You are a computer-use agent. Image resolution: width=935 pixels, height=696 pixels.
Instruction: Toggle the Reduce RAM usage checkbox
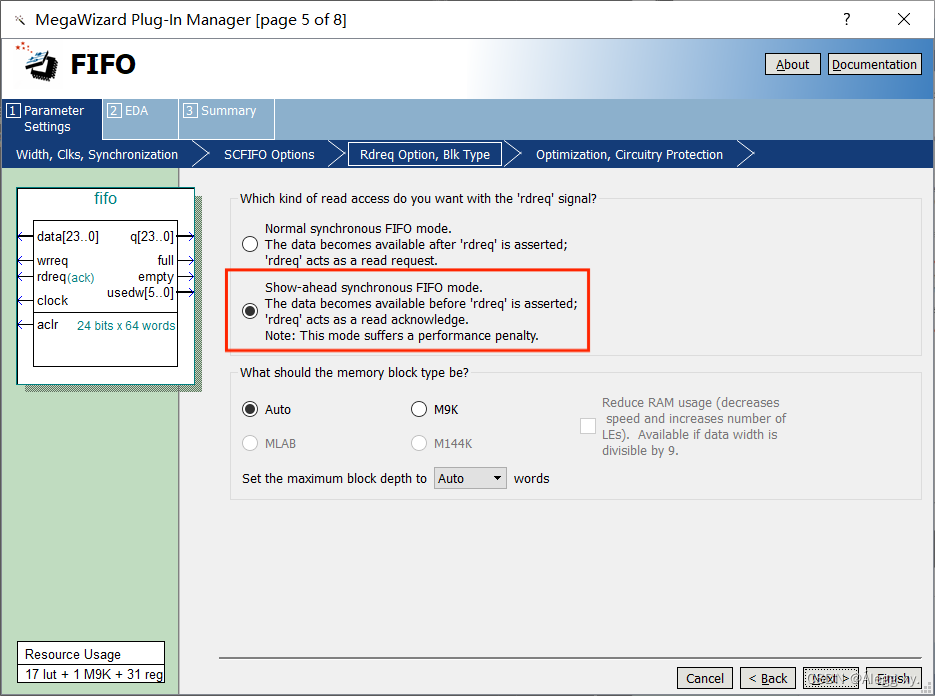click(x=588, y=426)
